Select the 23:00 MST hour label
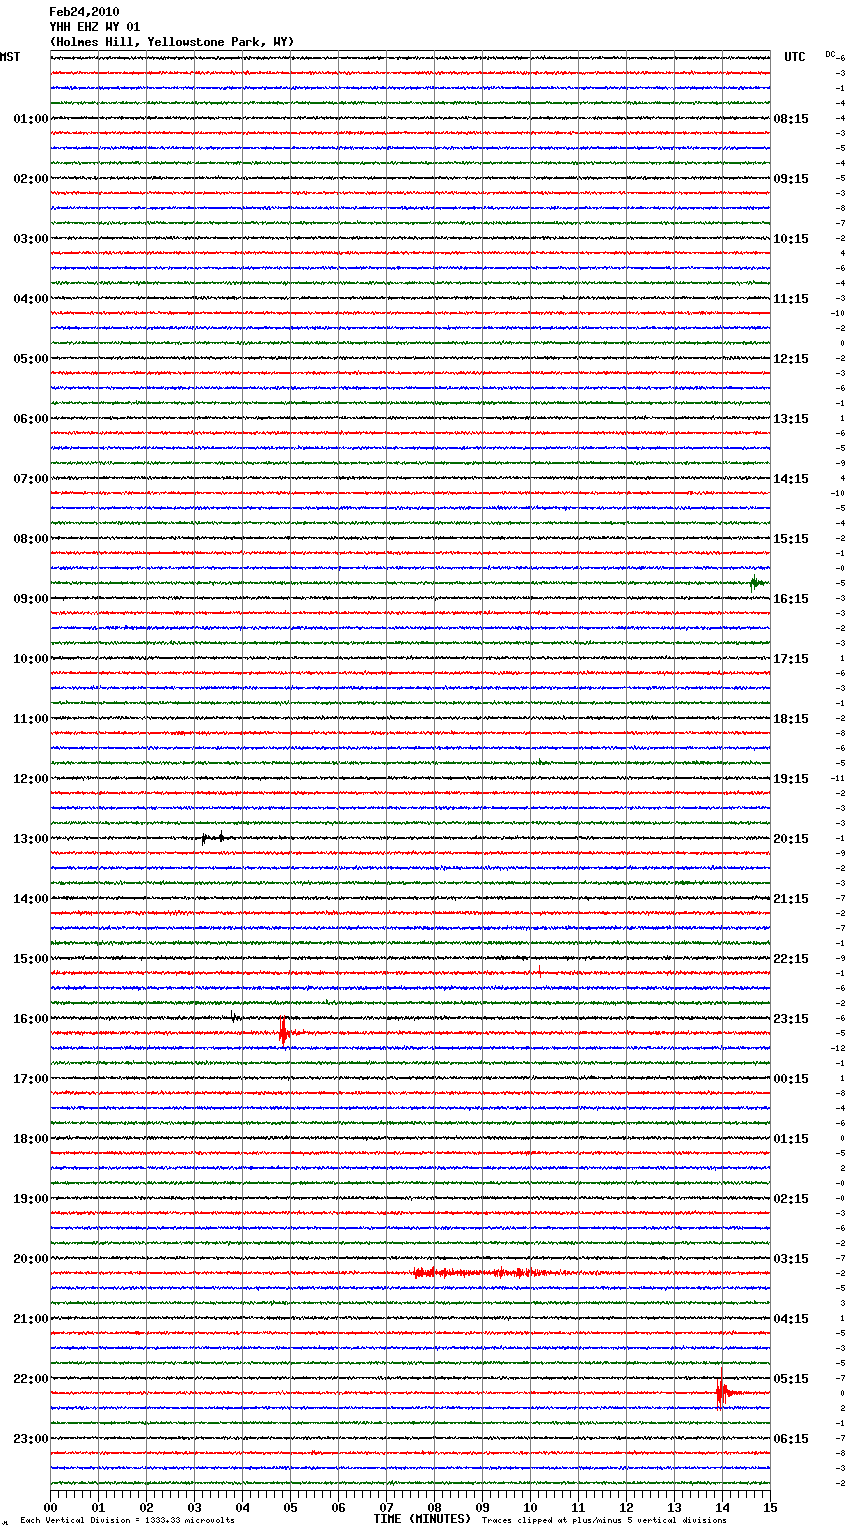Viewport: 850px width, 1534px height. point(31,1439)
